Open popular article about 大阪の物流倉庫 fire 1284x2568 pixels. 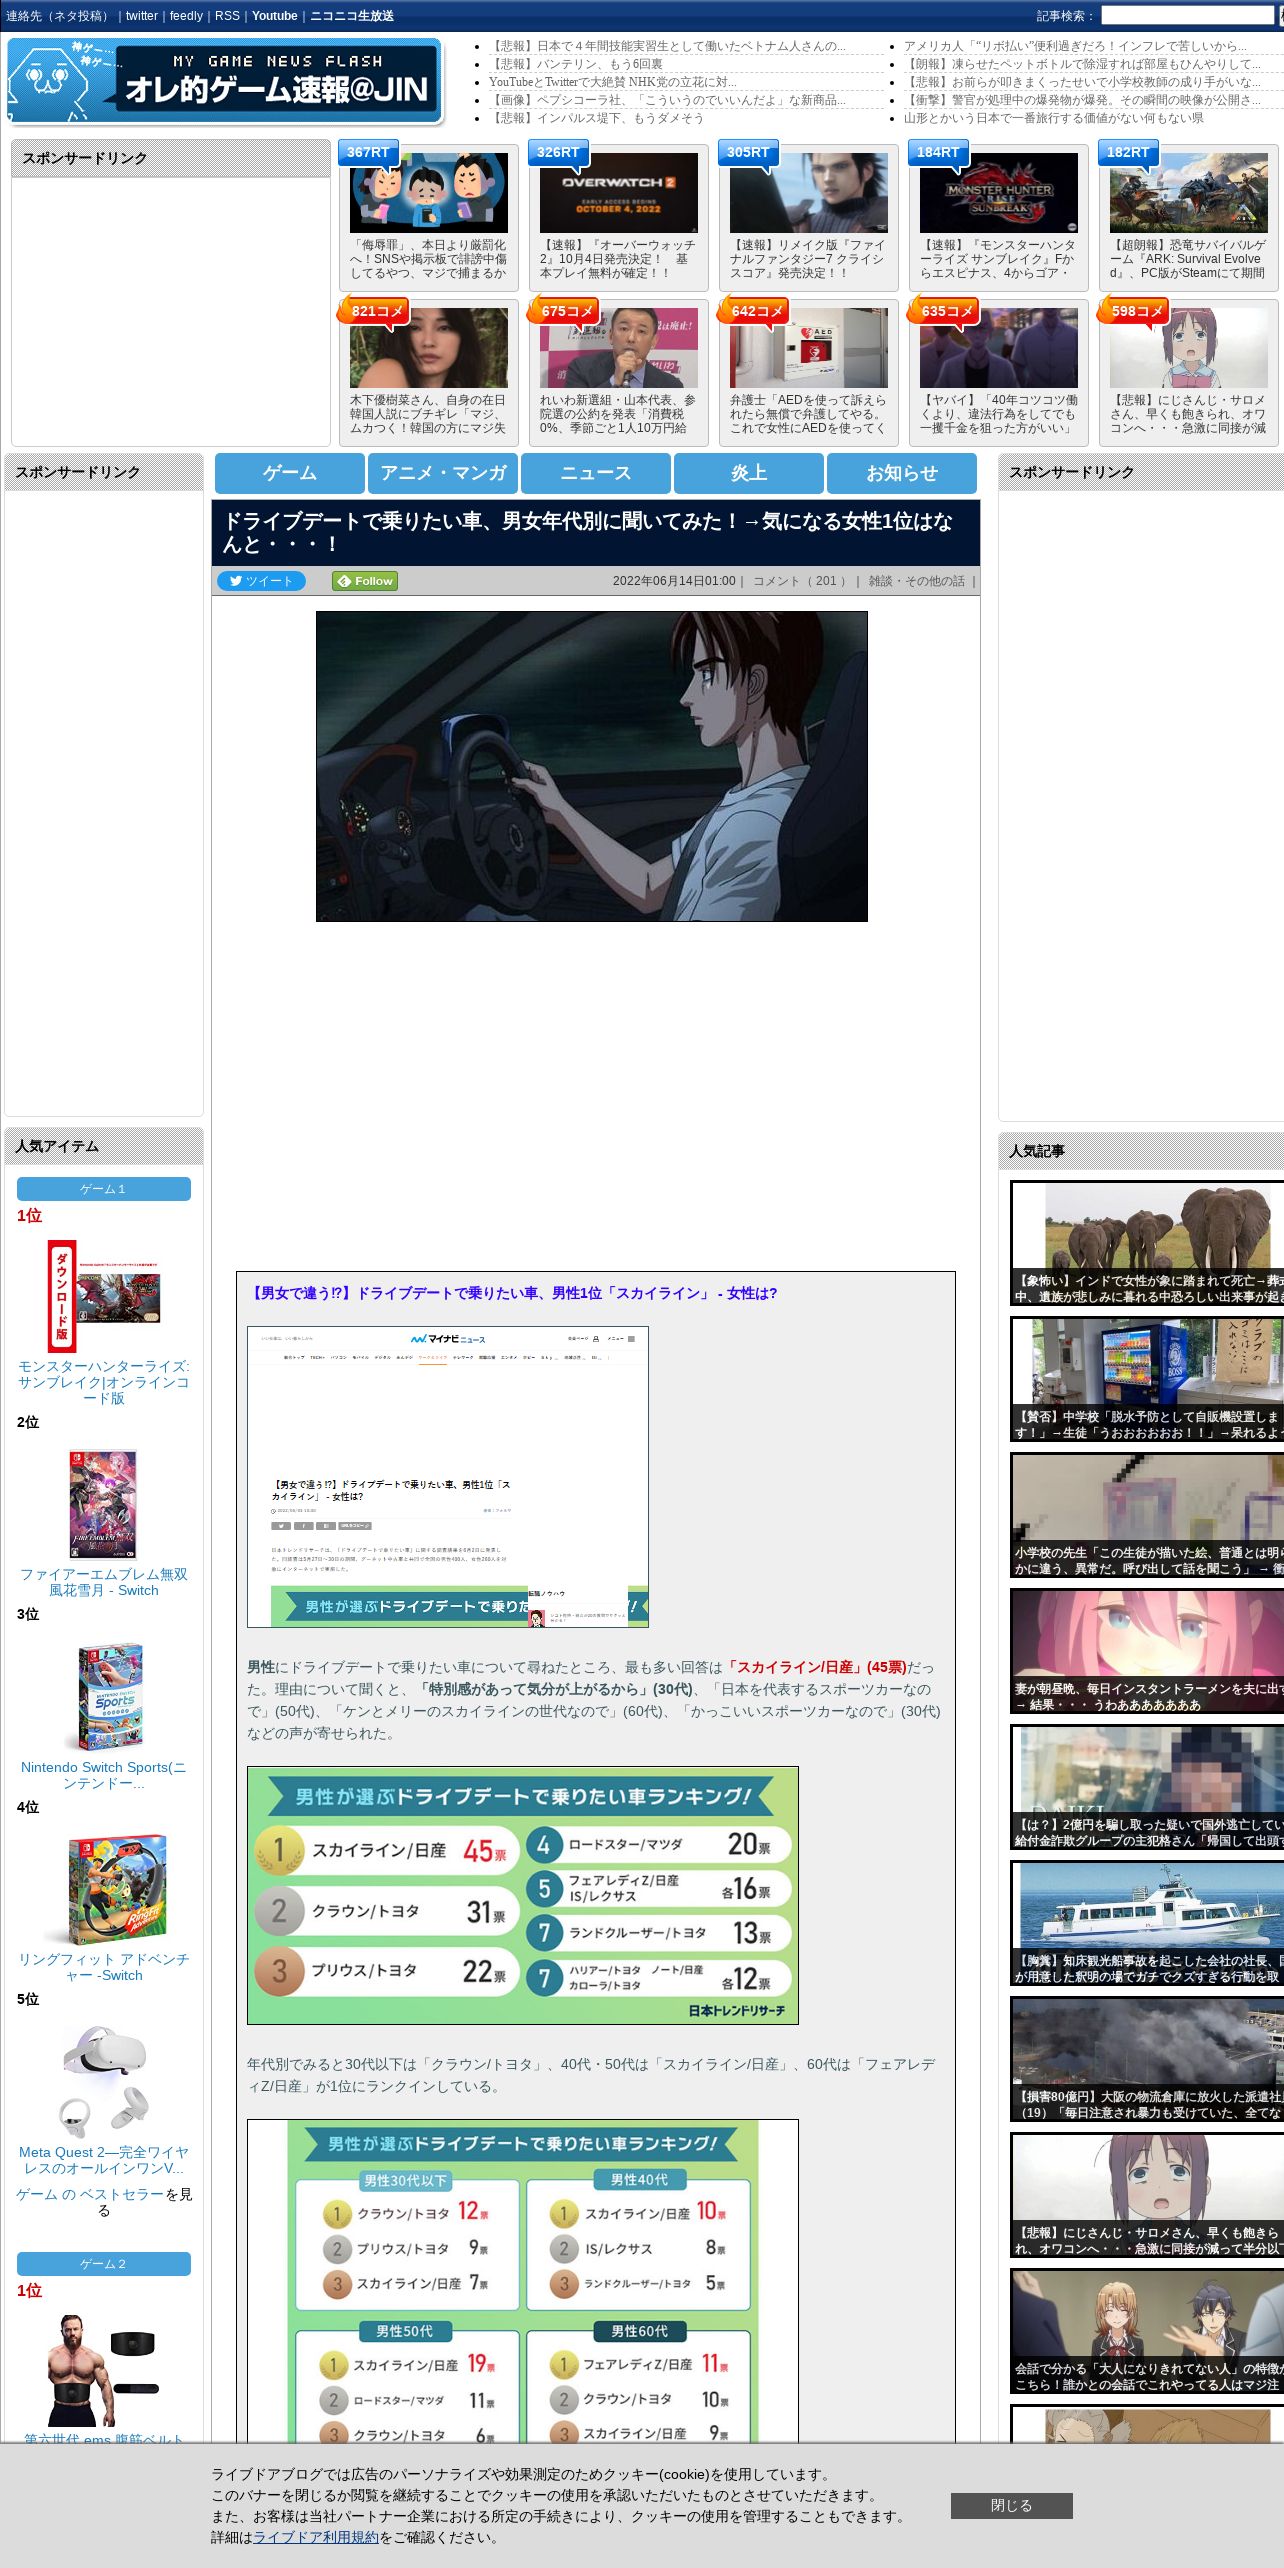tap(1147, 2059)
